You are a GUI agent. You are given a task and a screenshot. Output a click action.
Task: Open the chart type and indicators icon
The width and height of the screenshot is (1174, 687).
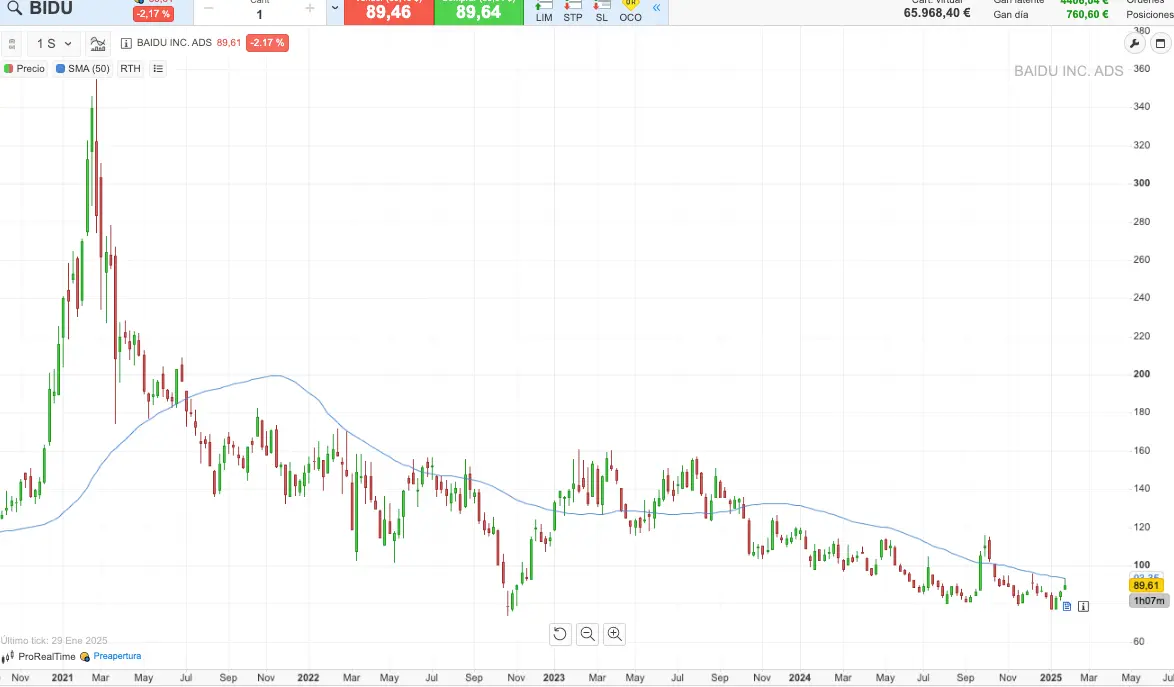pos(98,43)
